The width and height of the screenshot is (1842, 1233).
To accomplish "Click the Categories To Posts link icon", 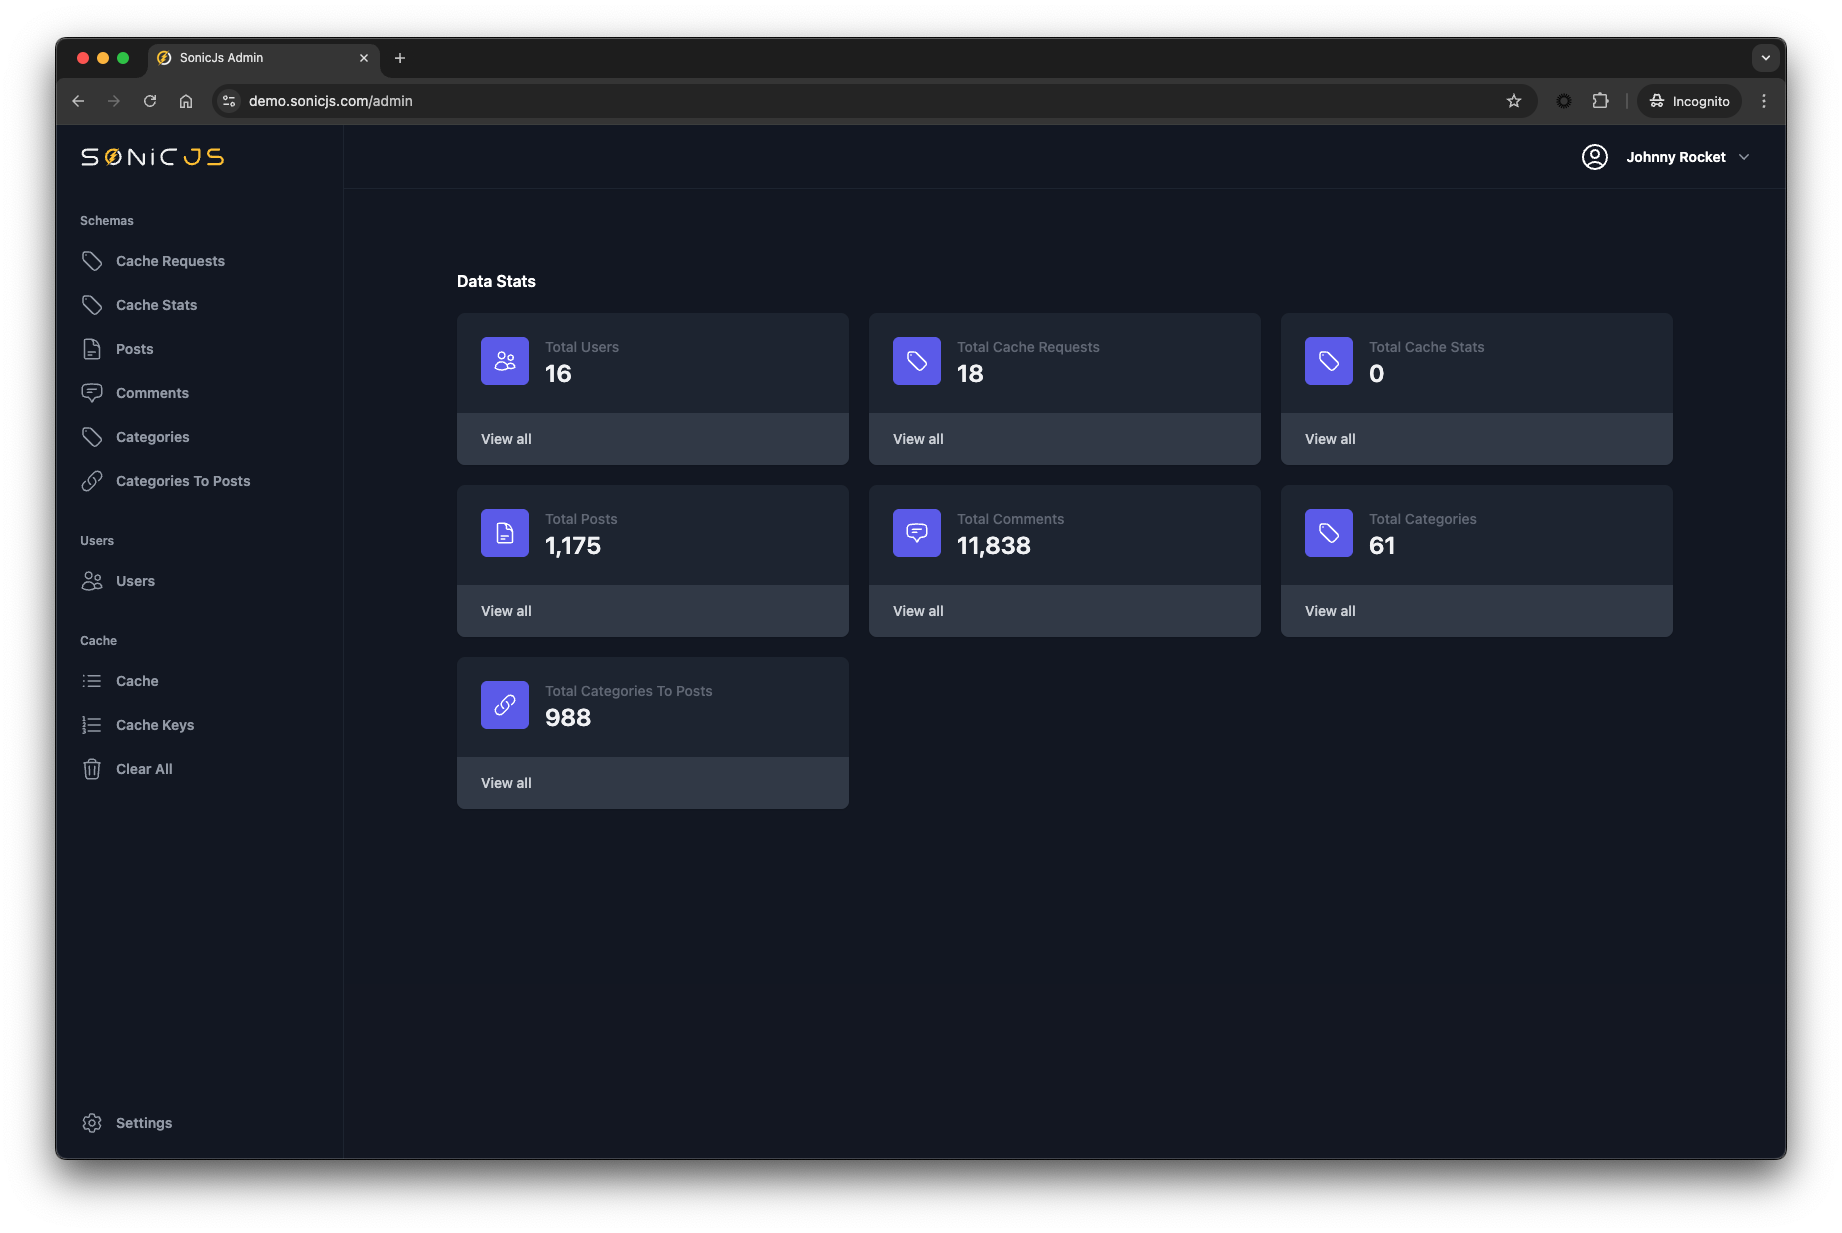I will [x=92, y=480].
